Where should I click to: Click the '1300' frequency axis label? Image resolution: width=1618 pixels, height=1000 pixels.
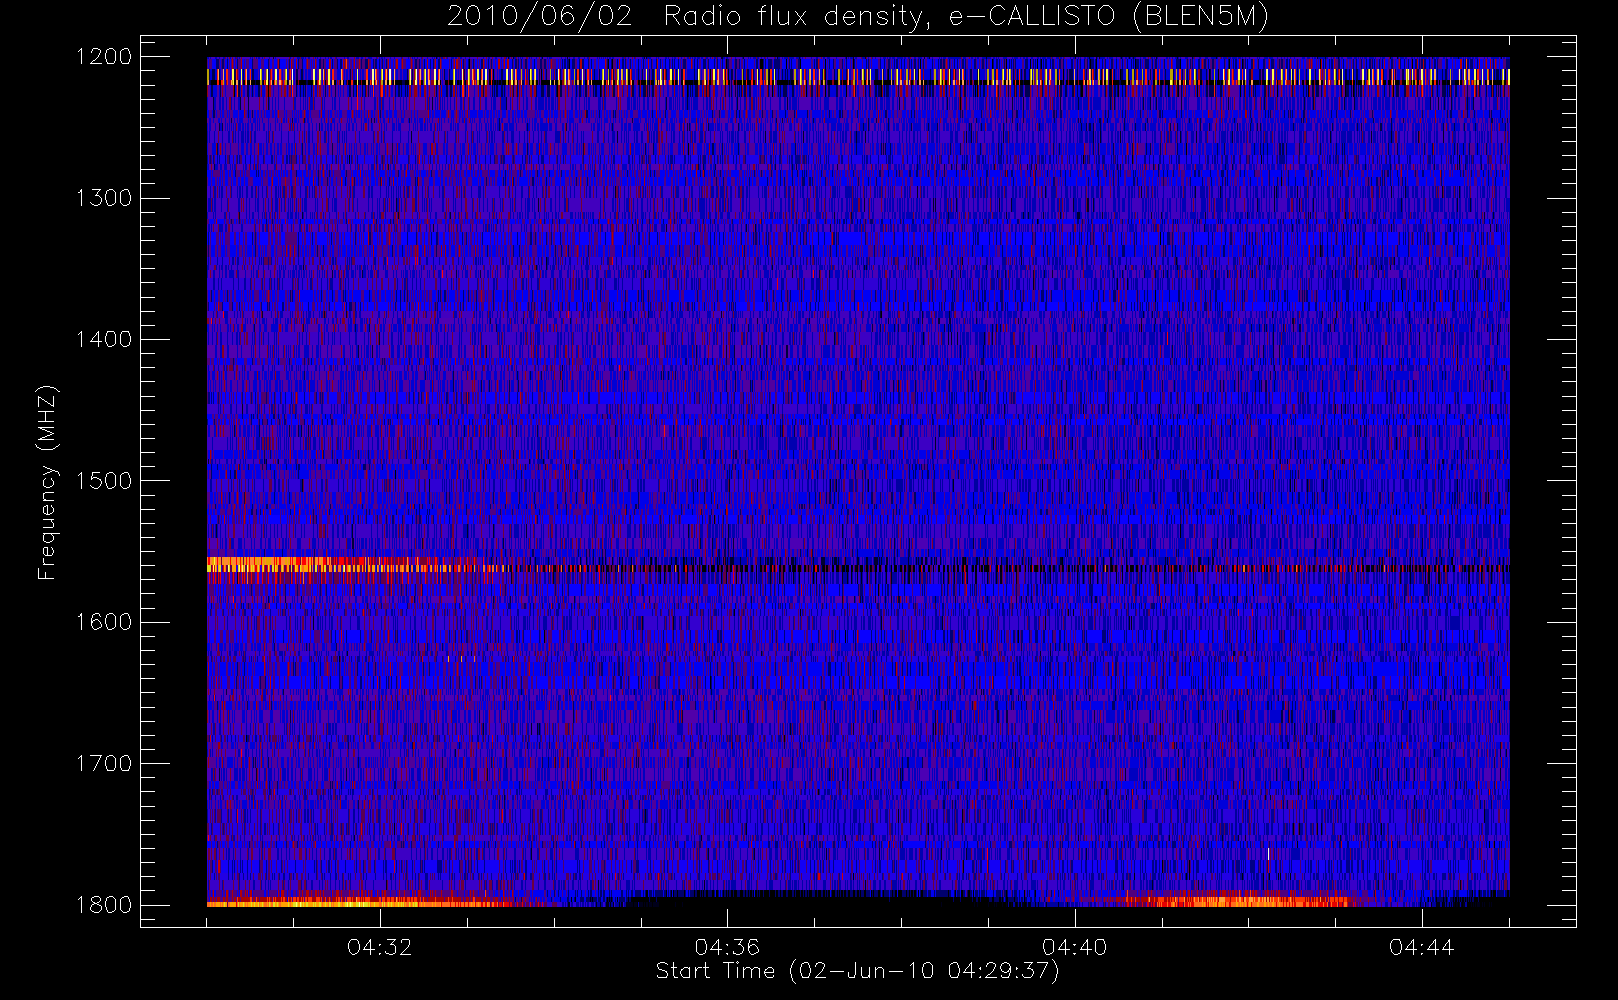pos(103,198)
